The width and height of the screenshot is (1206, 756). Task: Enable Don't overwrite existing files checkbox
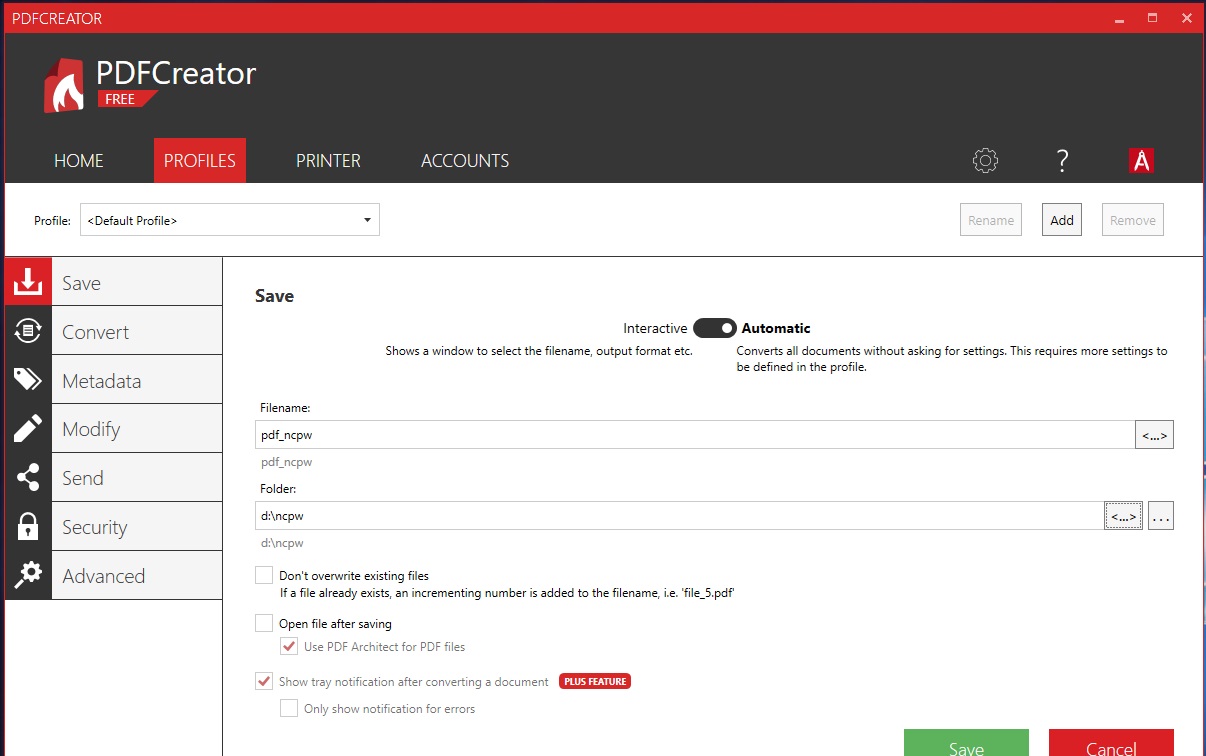tap(264, 575)
